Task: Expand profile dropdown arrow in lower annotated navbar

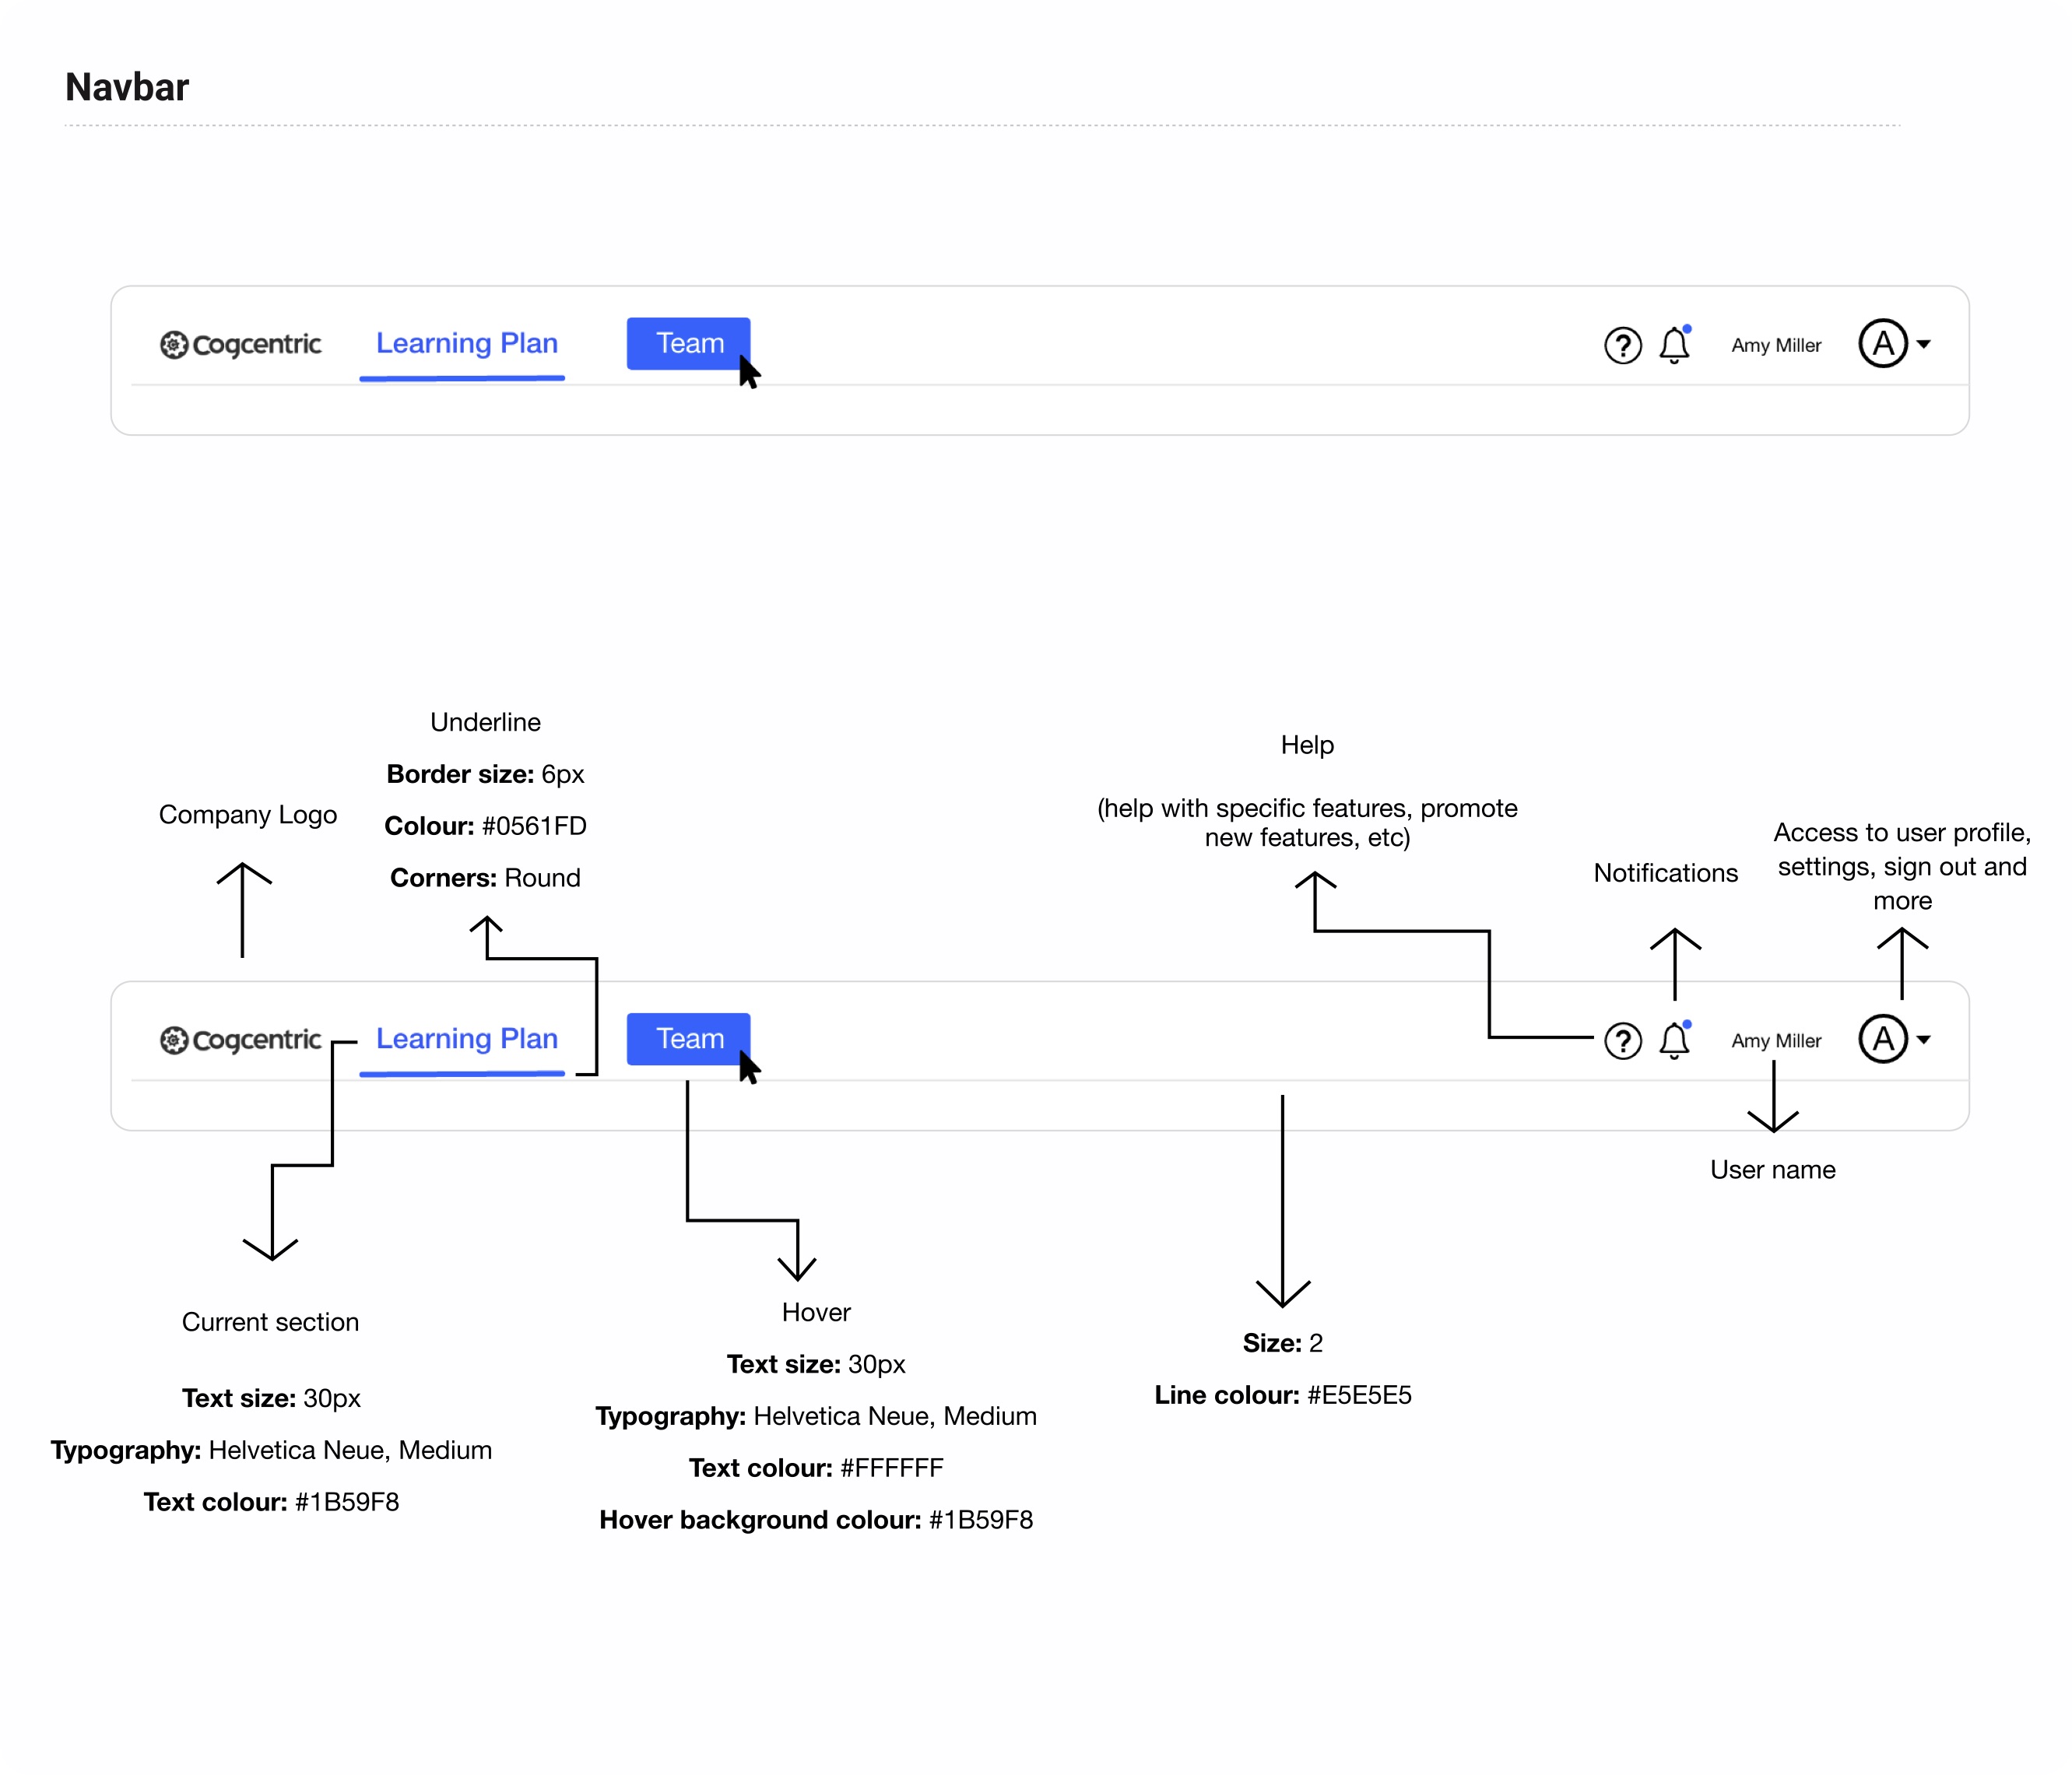Action: tap(1923, 1040)
